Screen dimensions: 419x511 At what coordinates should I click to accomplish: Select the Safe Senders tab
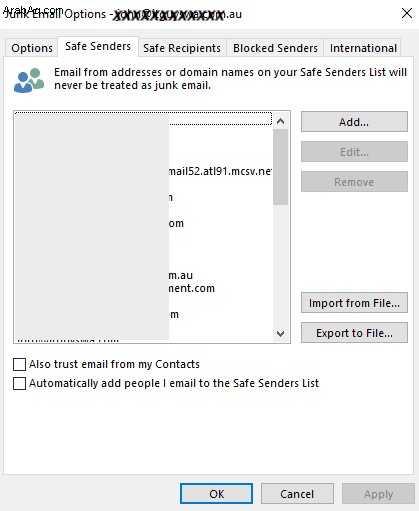(x=98, y=46)
